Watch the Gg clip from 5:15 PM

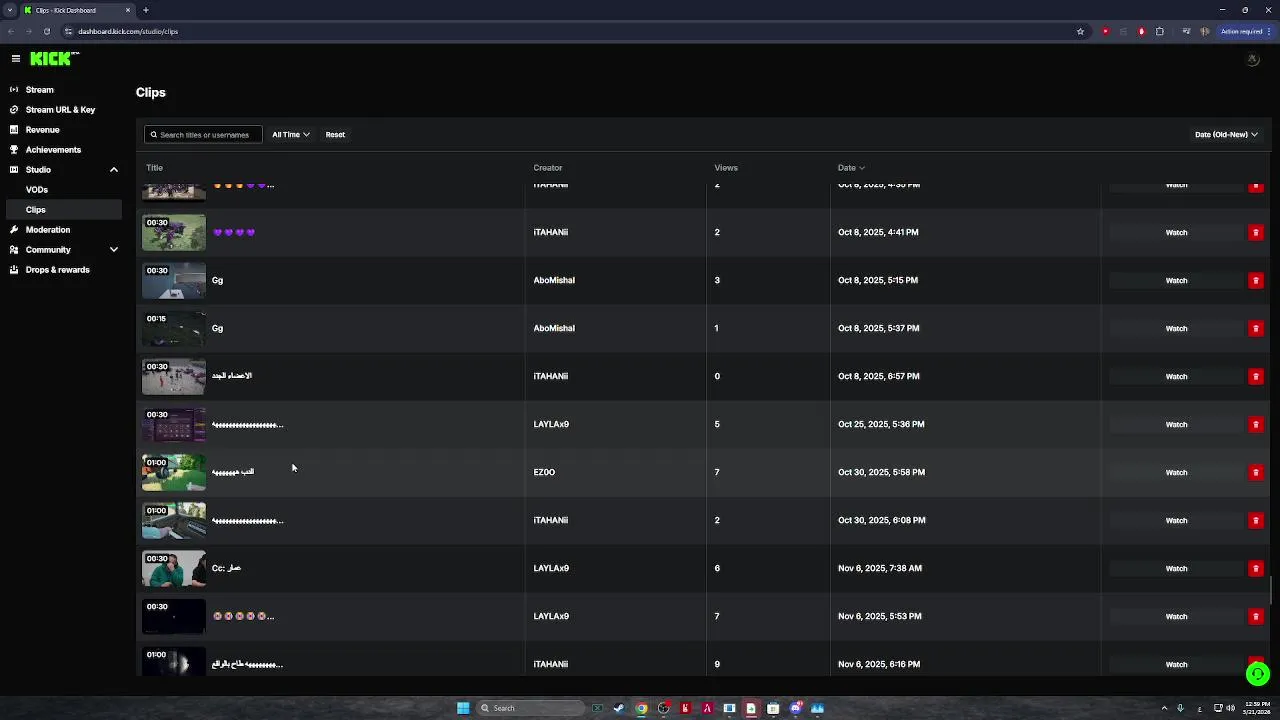coord(1176,280)
